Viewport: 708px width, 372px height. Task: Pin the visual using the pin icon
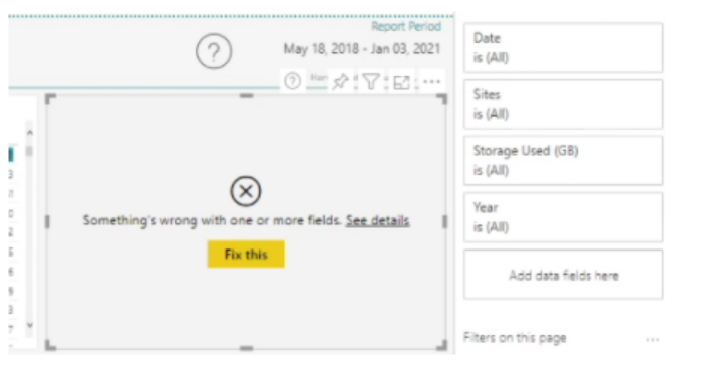click(340, 82)
